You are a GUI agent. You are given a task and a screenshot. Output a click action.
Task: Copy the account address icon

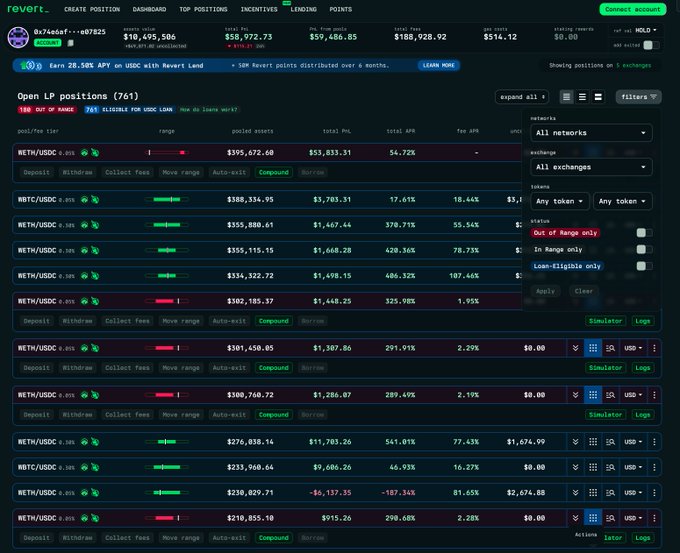[71, 43]
